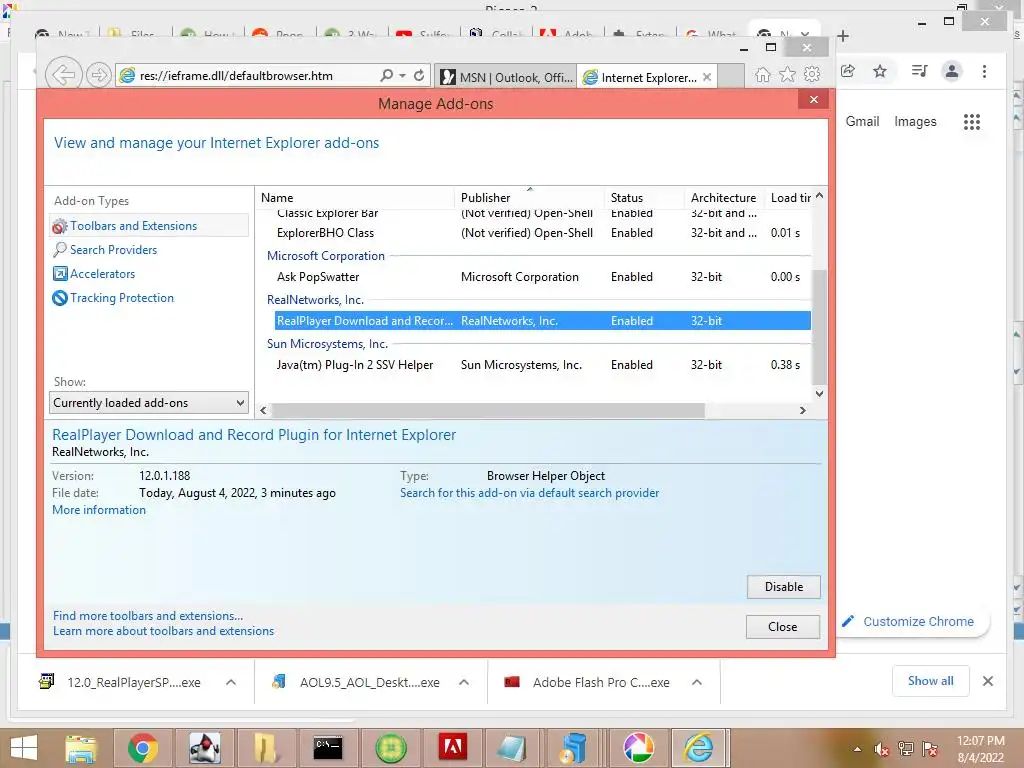Click the search magnifier in IE address bar
1024x768 pixels.
[387, 76]
